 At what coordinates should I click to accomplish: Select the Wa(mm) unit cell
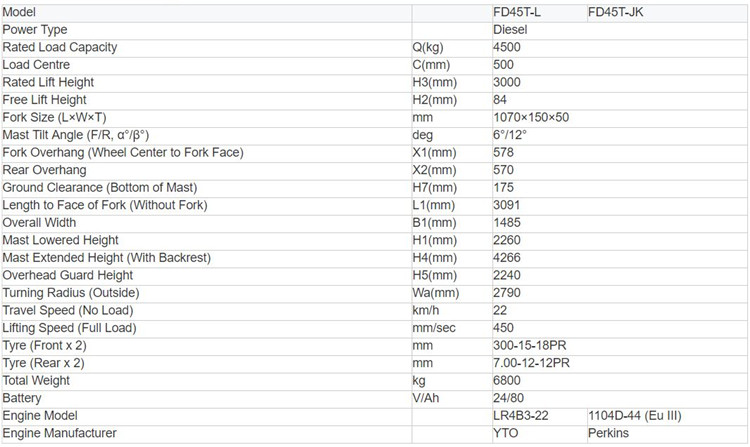click(x=435, y=293)
